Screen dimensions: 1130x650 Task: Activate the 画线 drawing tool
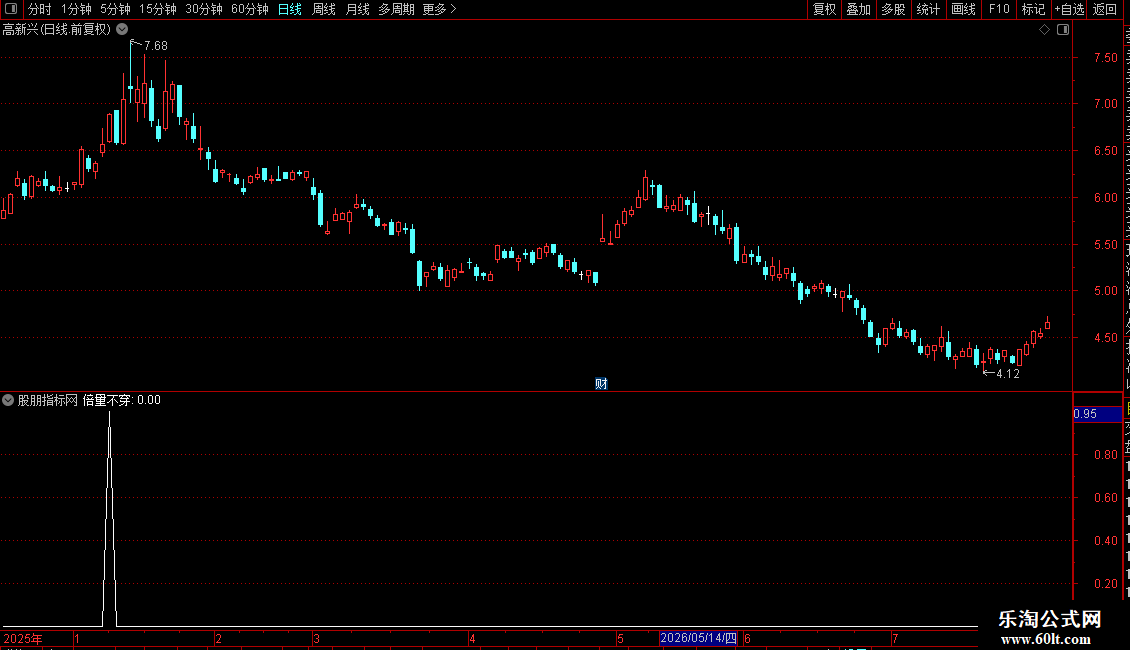coord(963,9)
